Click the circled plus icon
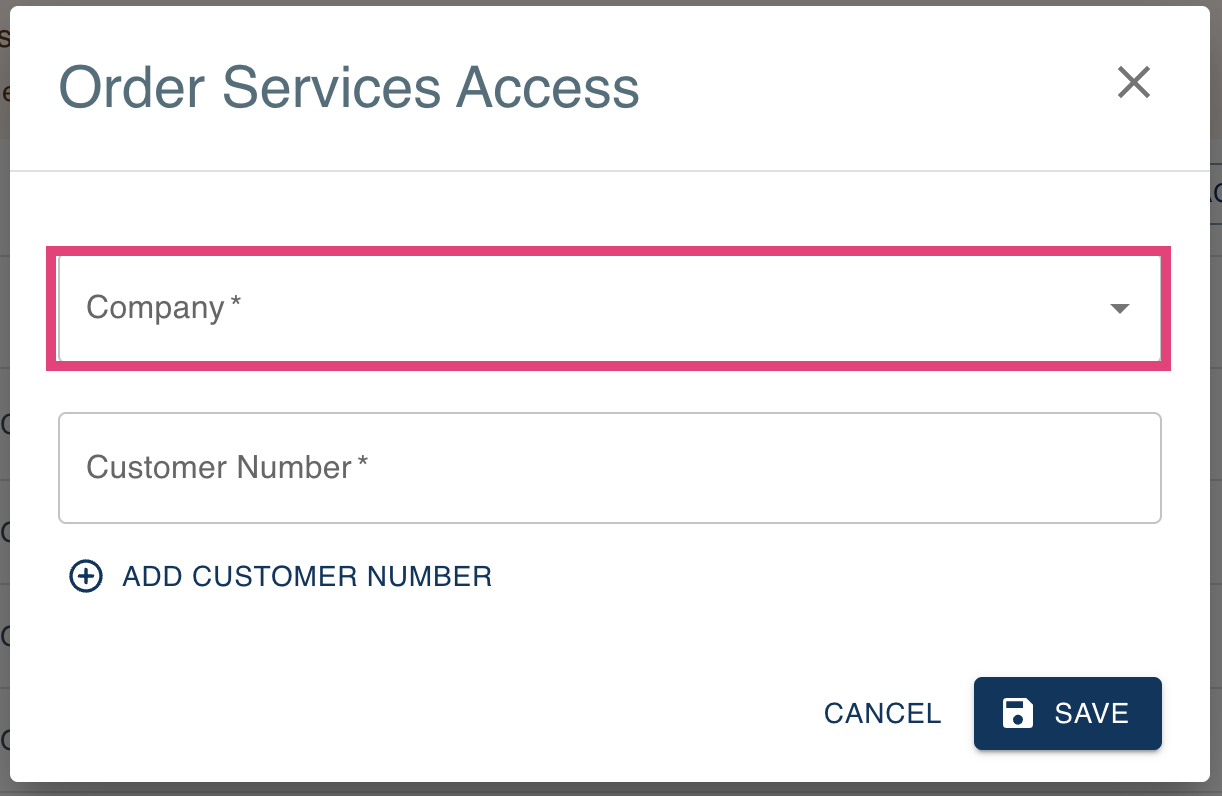Image resolution: width=1222 pixels, height=796 pixels. (86, 576)
